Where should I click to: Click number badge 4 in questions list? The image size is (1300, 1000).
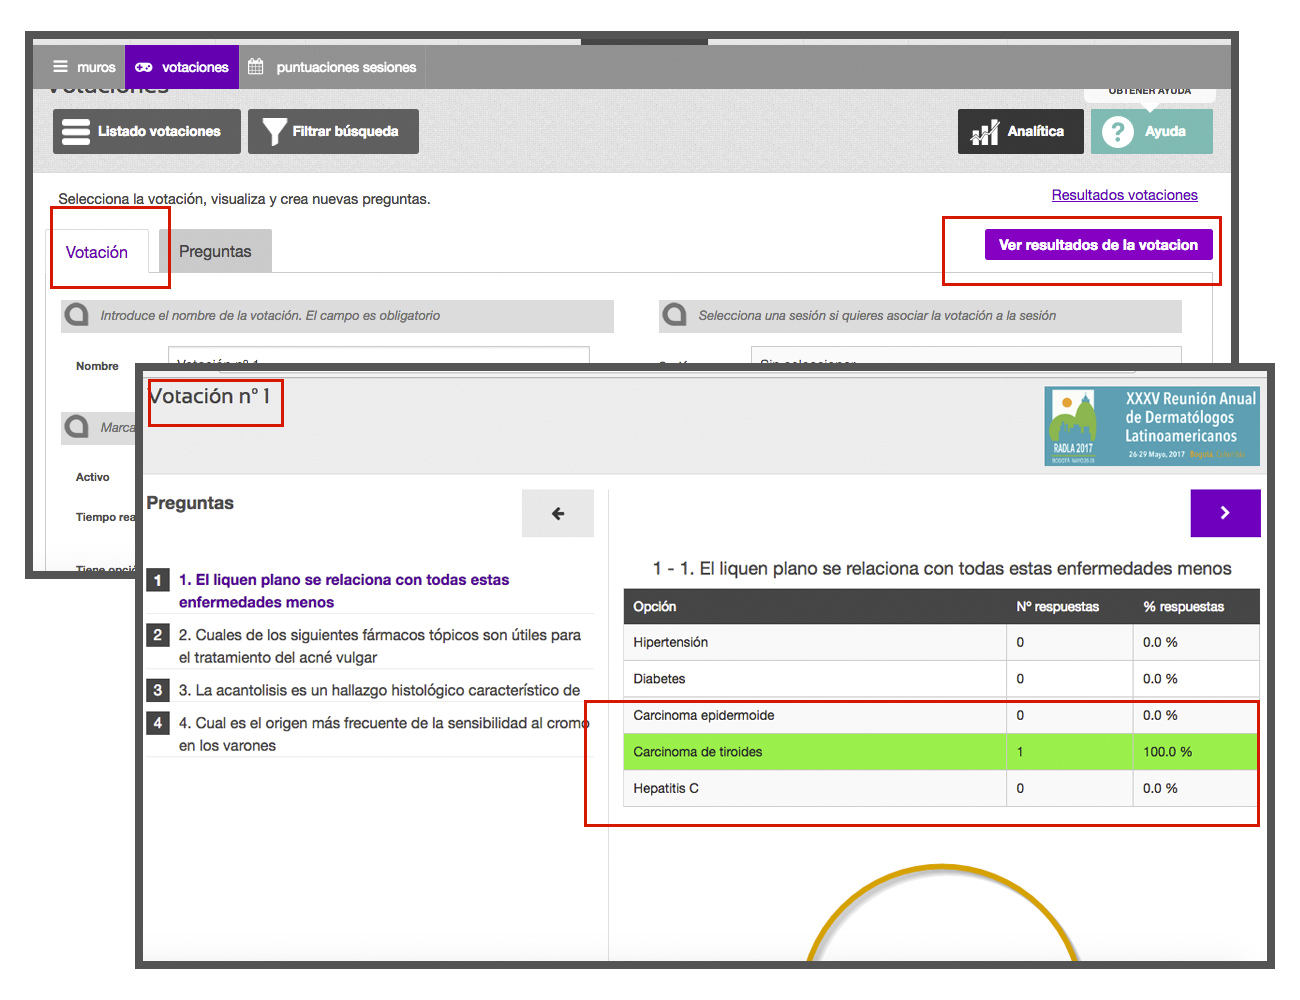[157, 722]
